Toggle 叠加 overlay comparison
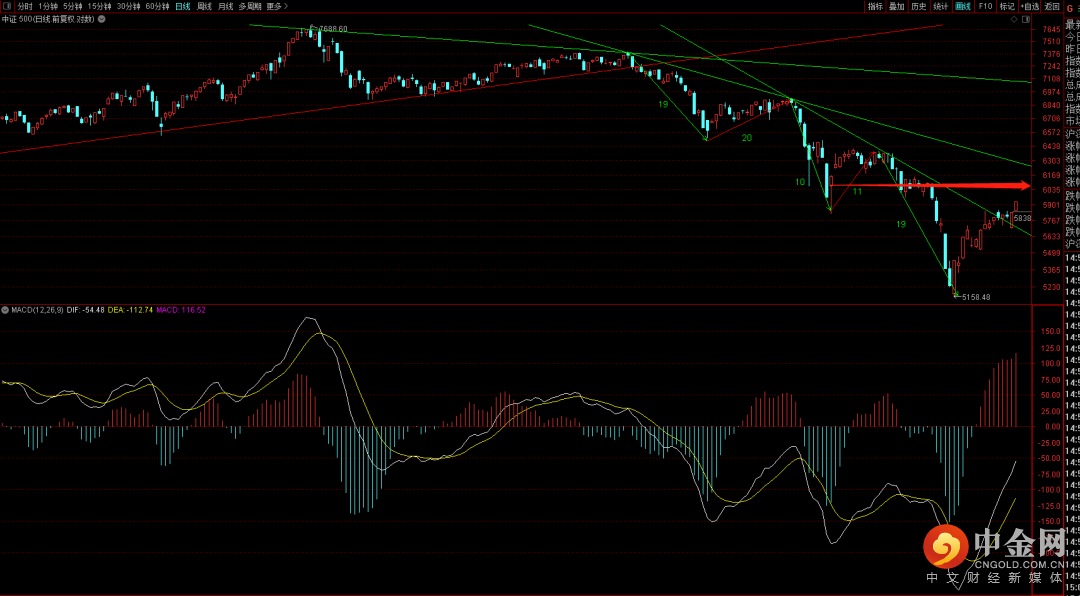 pyautogui.click(x=897, y=6)
